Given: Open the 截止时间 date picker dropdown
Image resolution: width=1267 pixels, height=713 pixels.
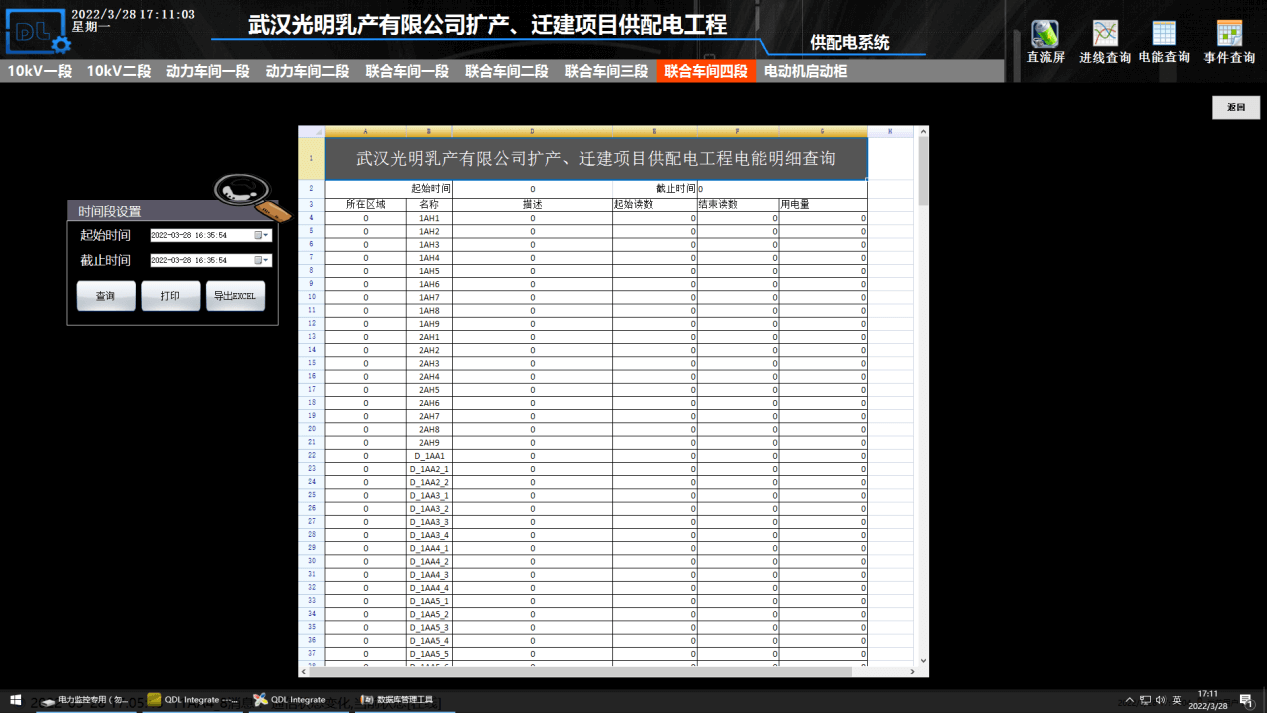Looking at the screenshot, I should pyautogui.click(x=262, y=260).
